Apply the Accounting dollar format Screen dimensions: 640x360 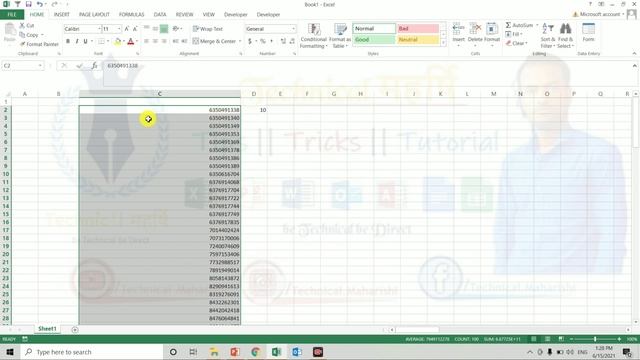point(249,41)
